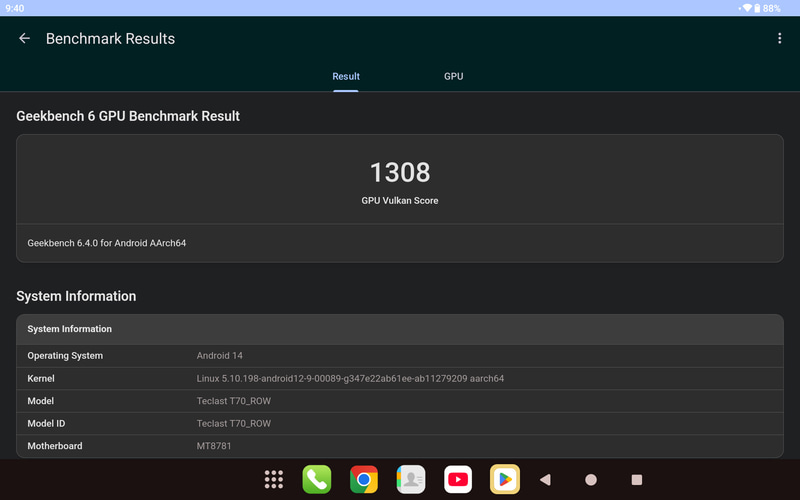This screenshot has width=800, height=500.
Task: Tap the Linux kernel version string
Action: tap(350, 379)
